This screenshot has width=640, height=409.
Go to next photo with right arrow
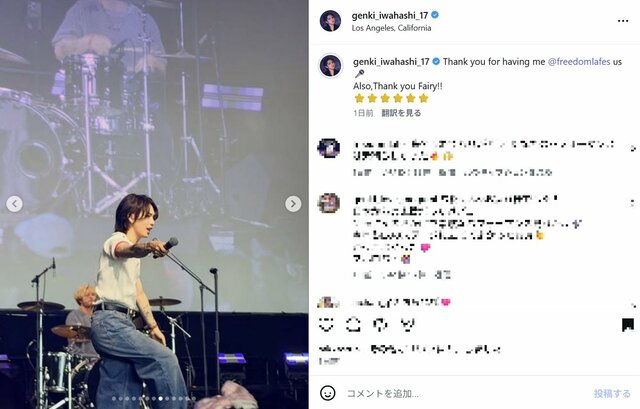click(293, 204)
